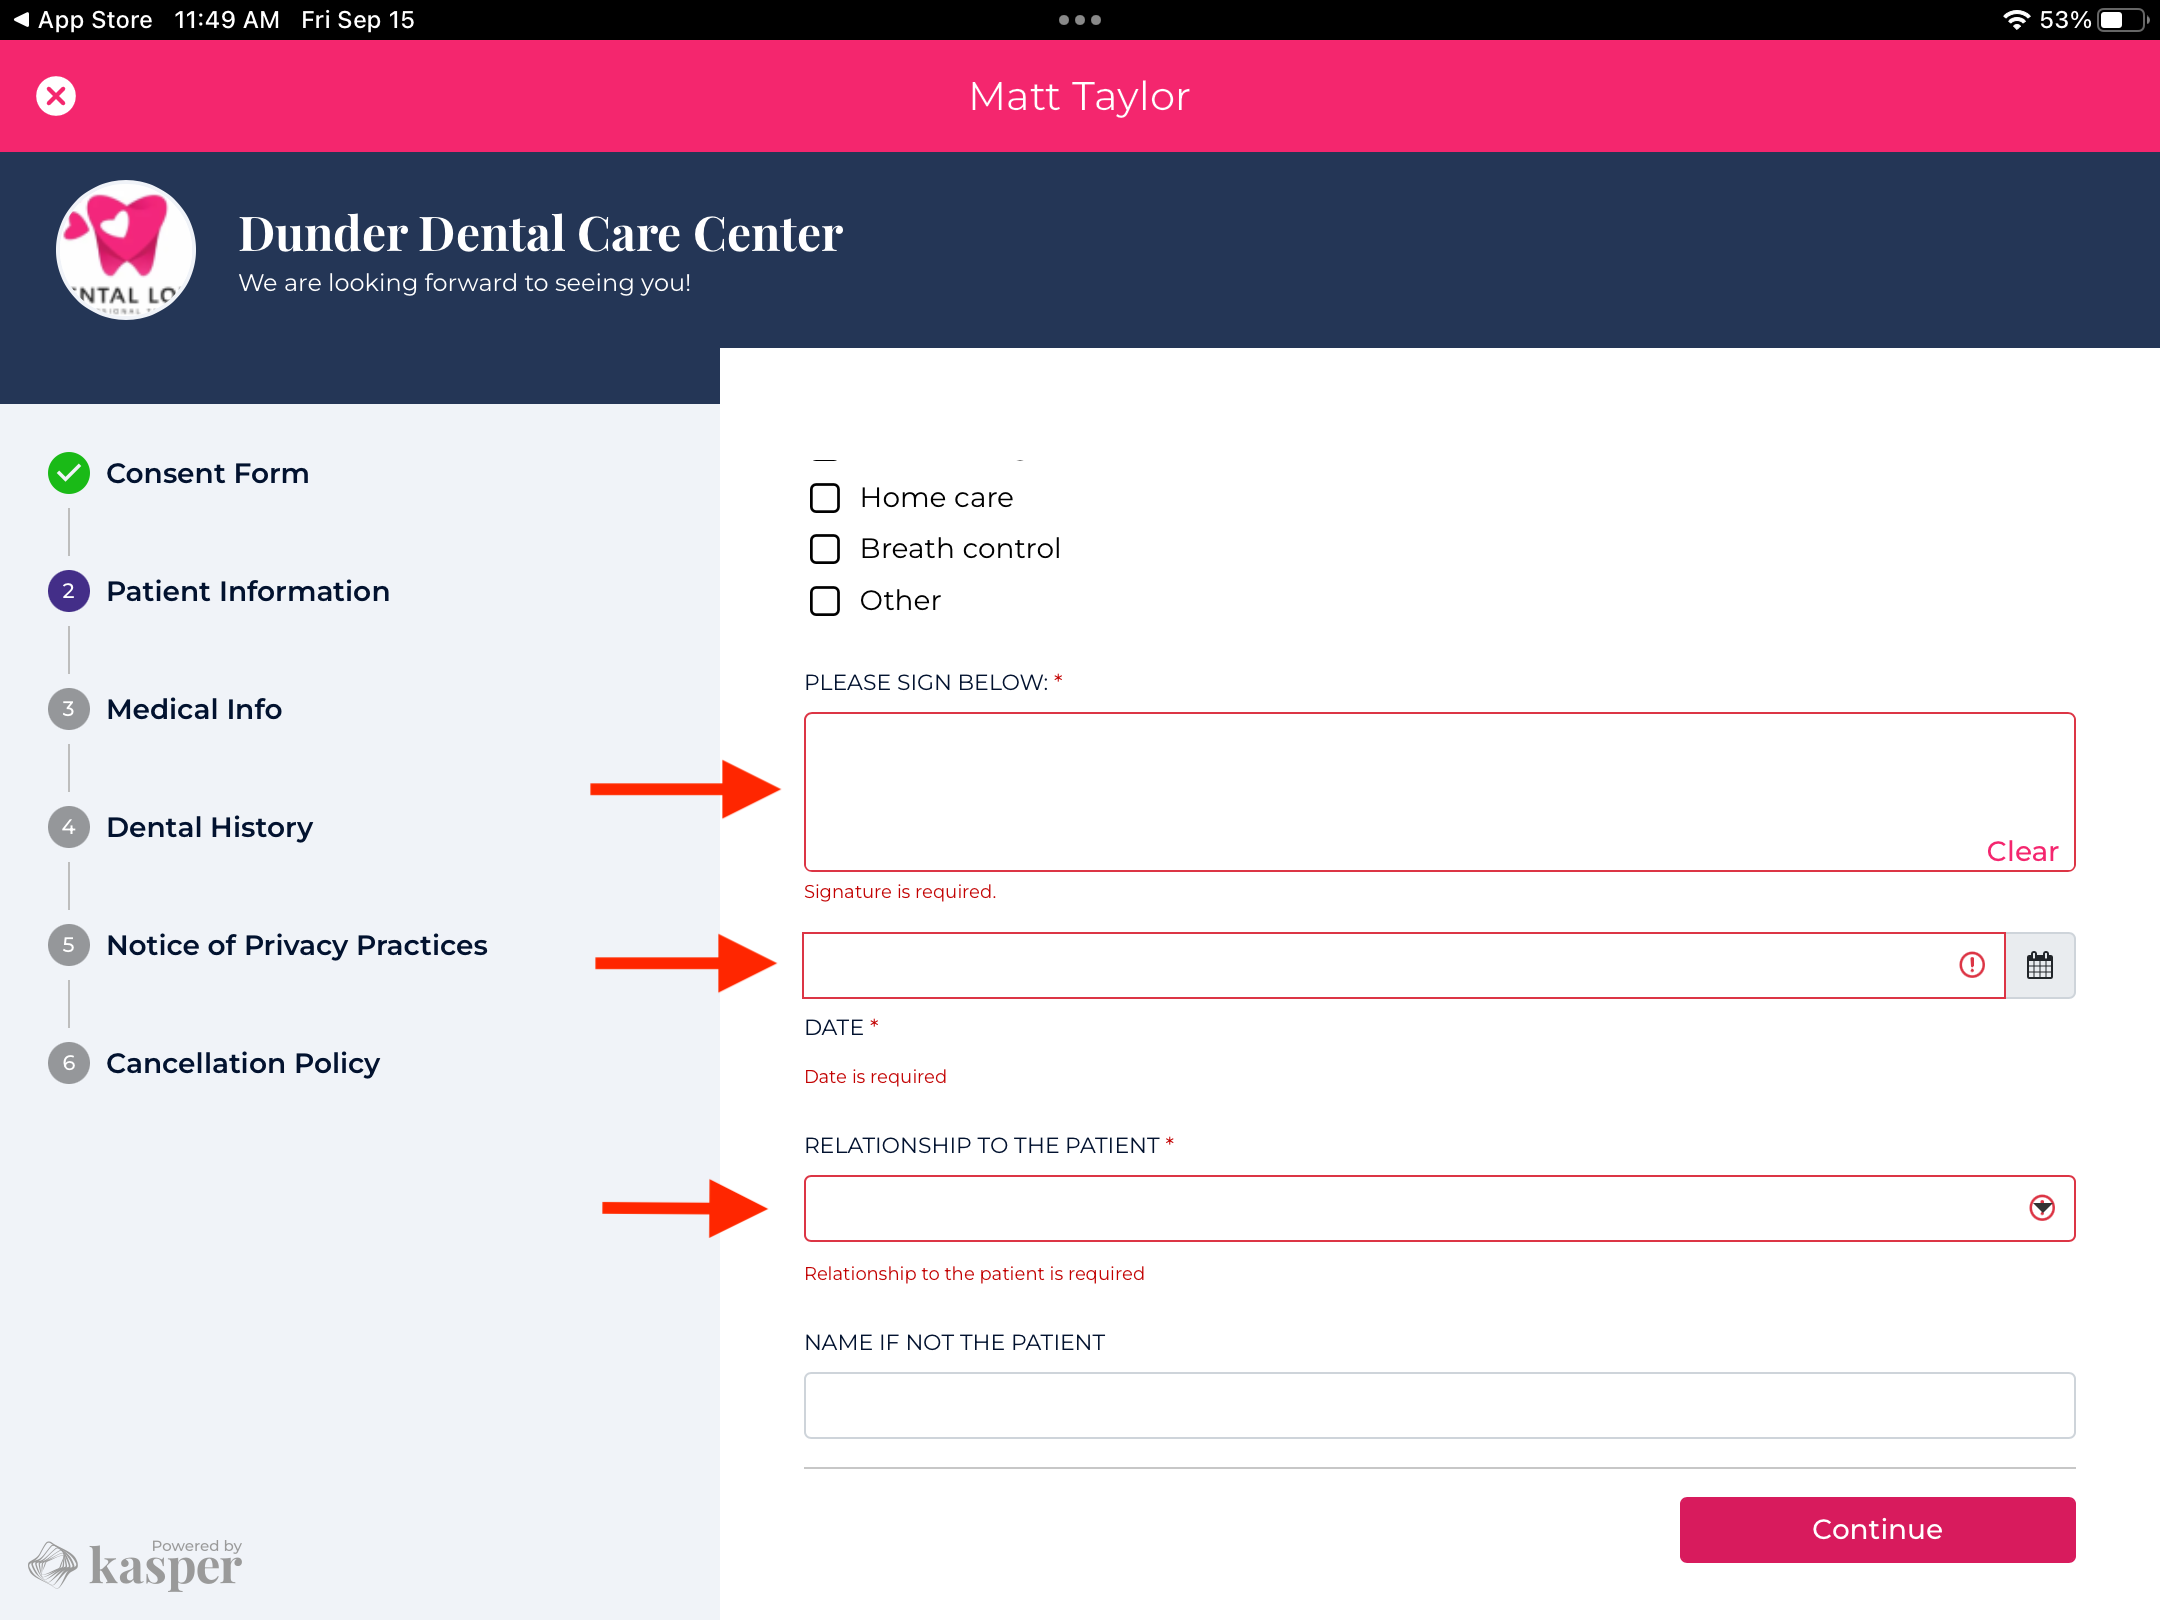Click the green Consent Form checkmark icon

pos(69,473)
